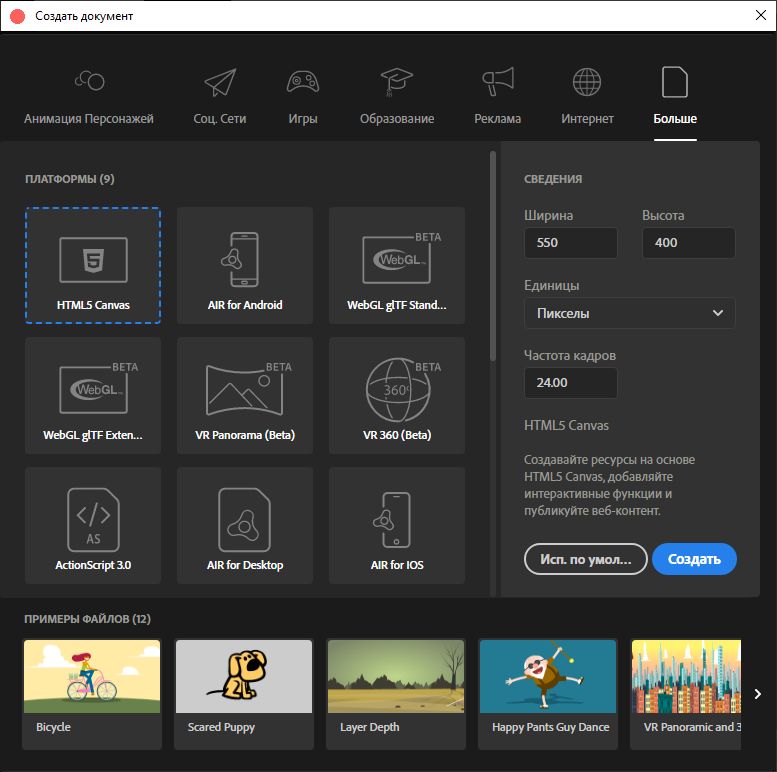
Task: Show next sample files with right arrow
Action: pos(757,694)
